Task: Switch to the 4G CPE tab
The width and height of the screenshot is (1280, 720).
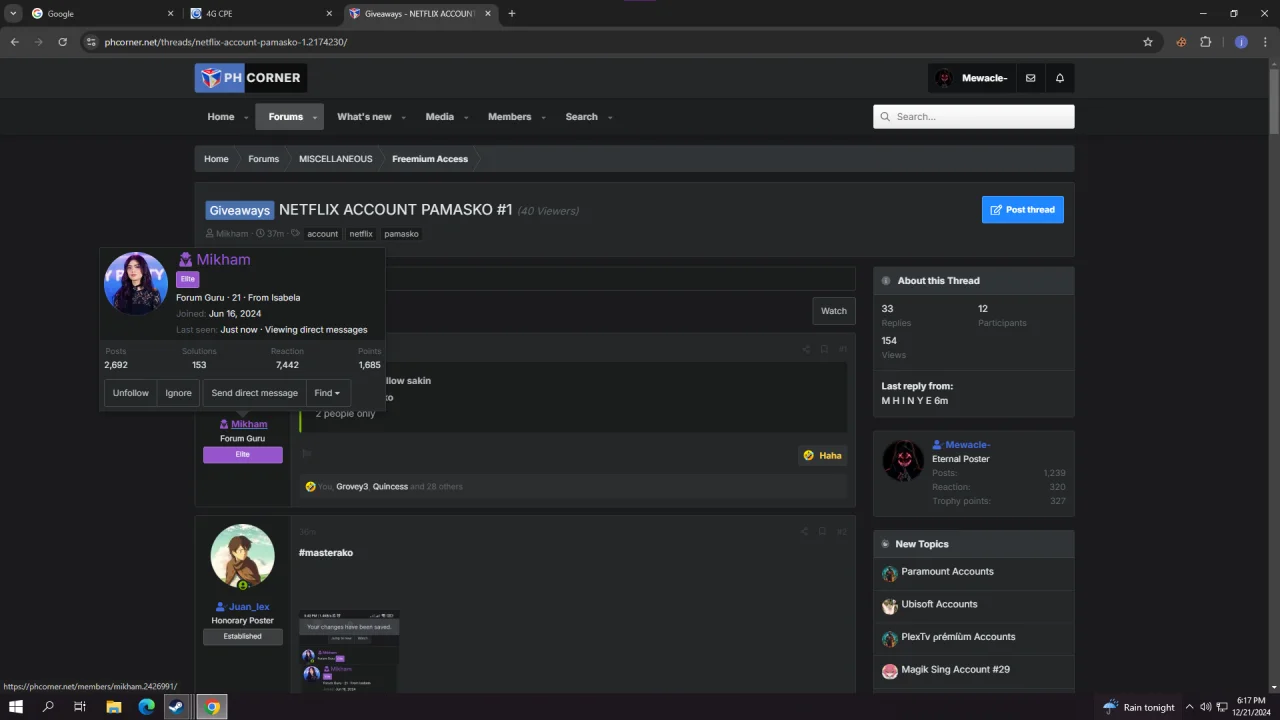Action: click(x=259, y=14)
